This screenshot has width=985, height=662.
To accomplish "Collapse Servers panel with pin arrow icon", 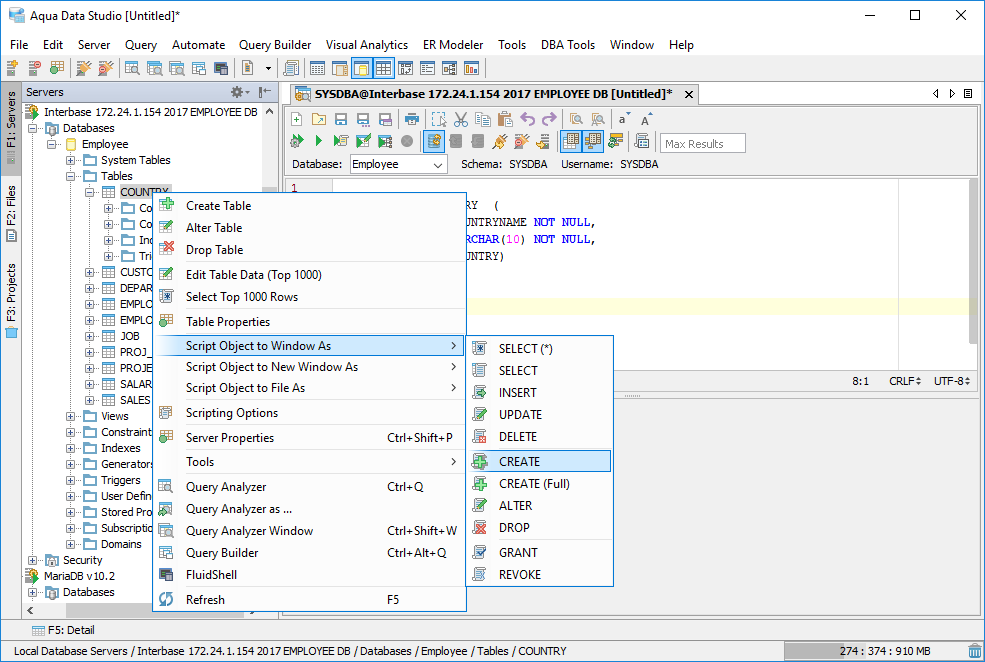I will tap(265, 92).
